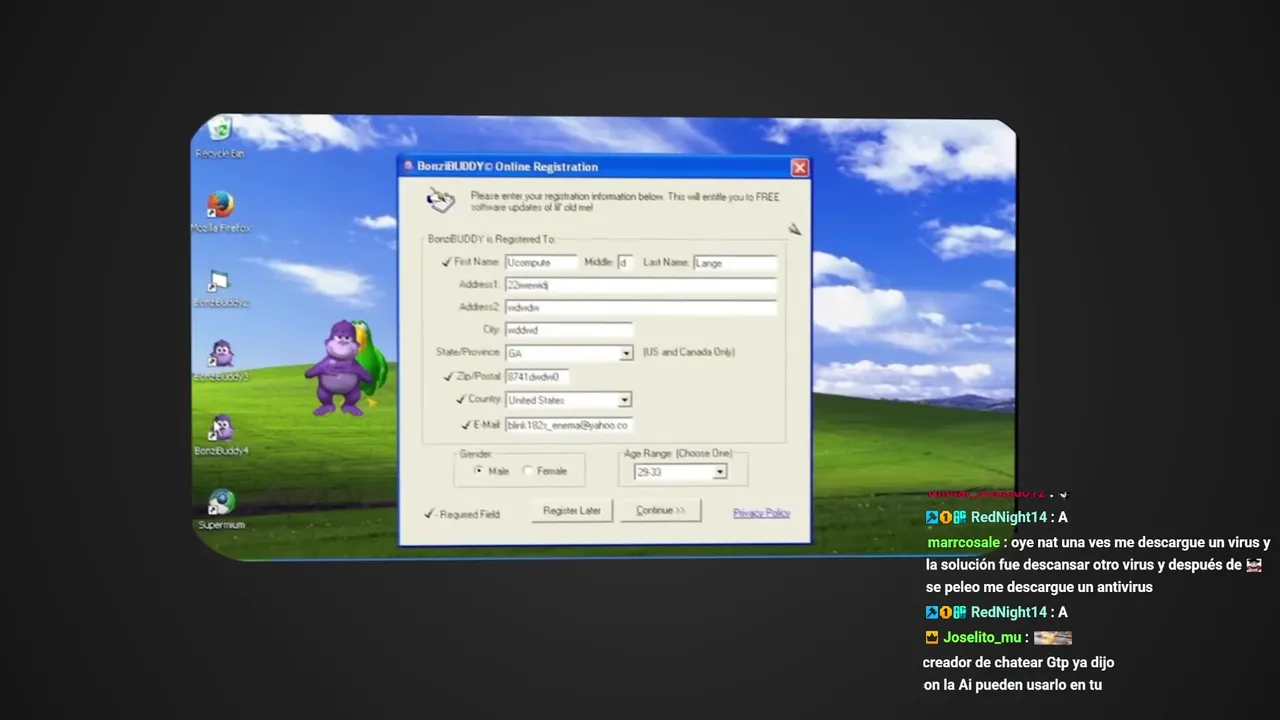Click the chat username marrcosale
1280x720 pixels.
pos(963,542)
